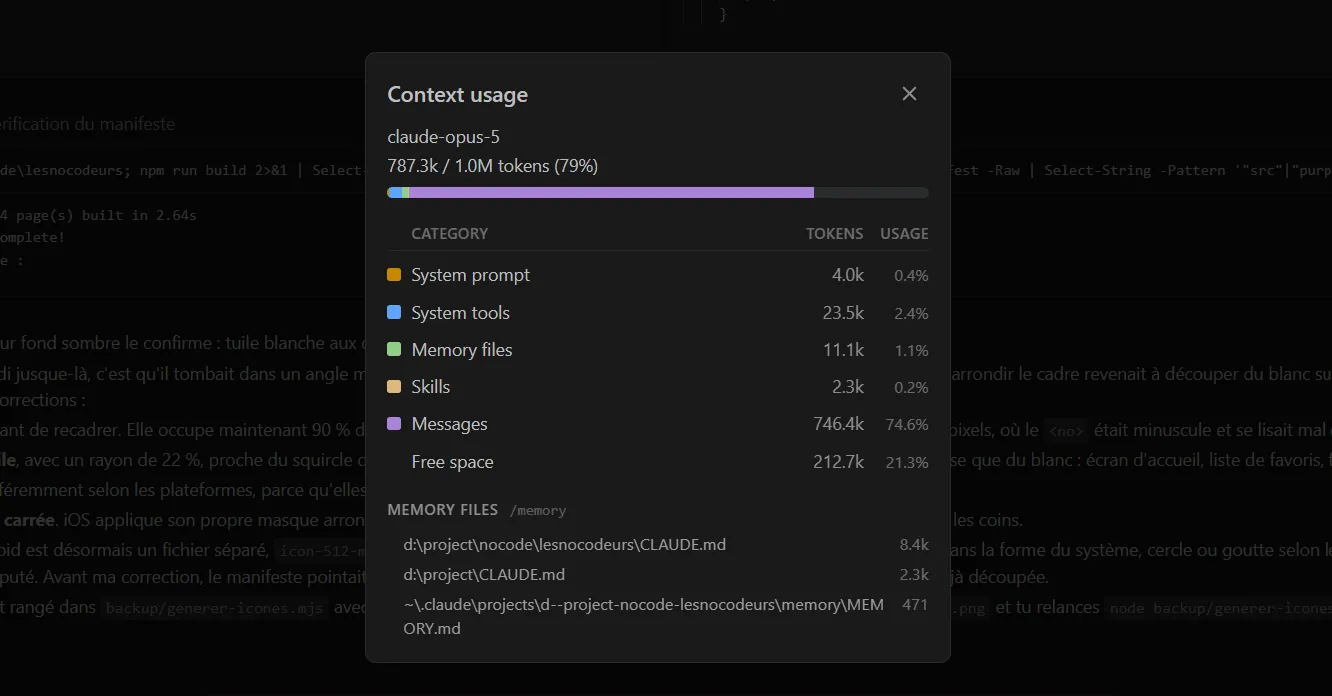Click the /memory command label
This screenshot has width=1332, height=696.
538,511
